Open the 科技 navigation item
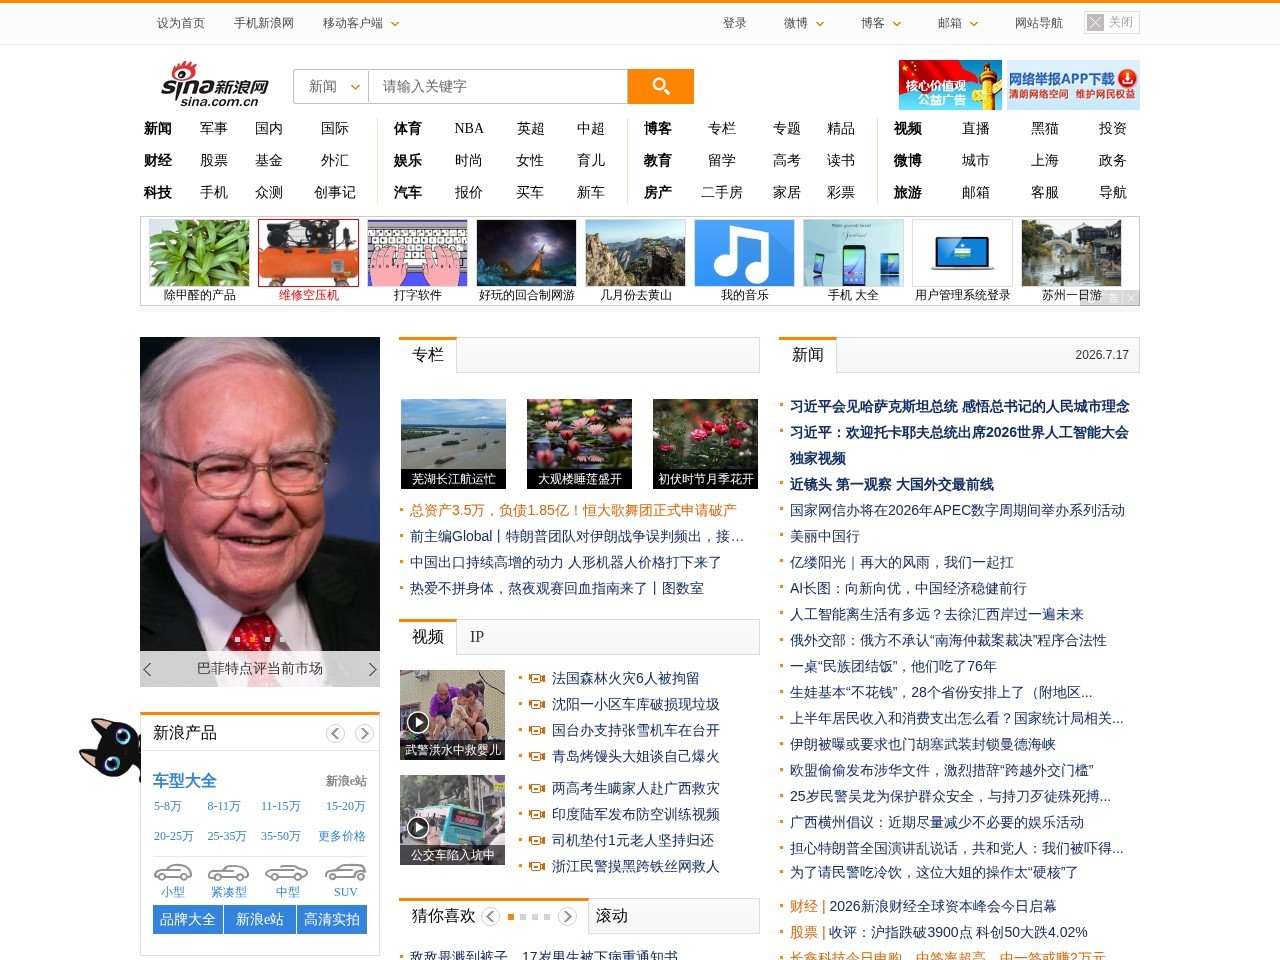 pyautogui.click(x=158, y=193)
